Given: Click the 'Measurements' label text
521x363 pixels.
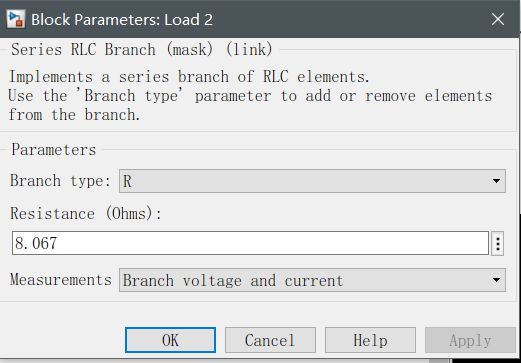Looking at the screenshot, I should point(61,279).
